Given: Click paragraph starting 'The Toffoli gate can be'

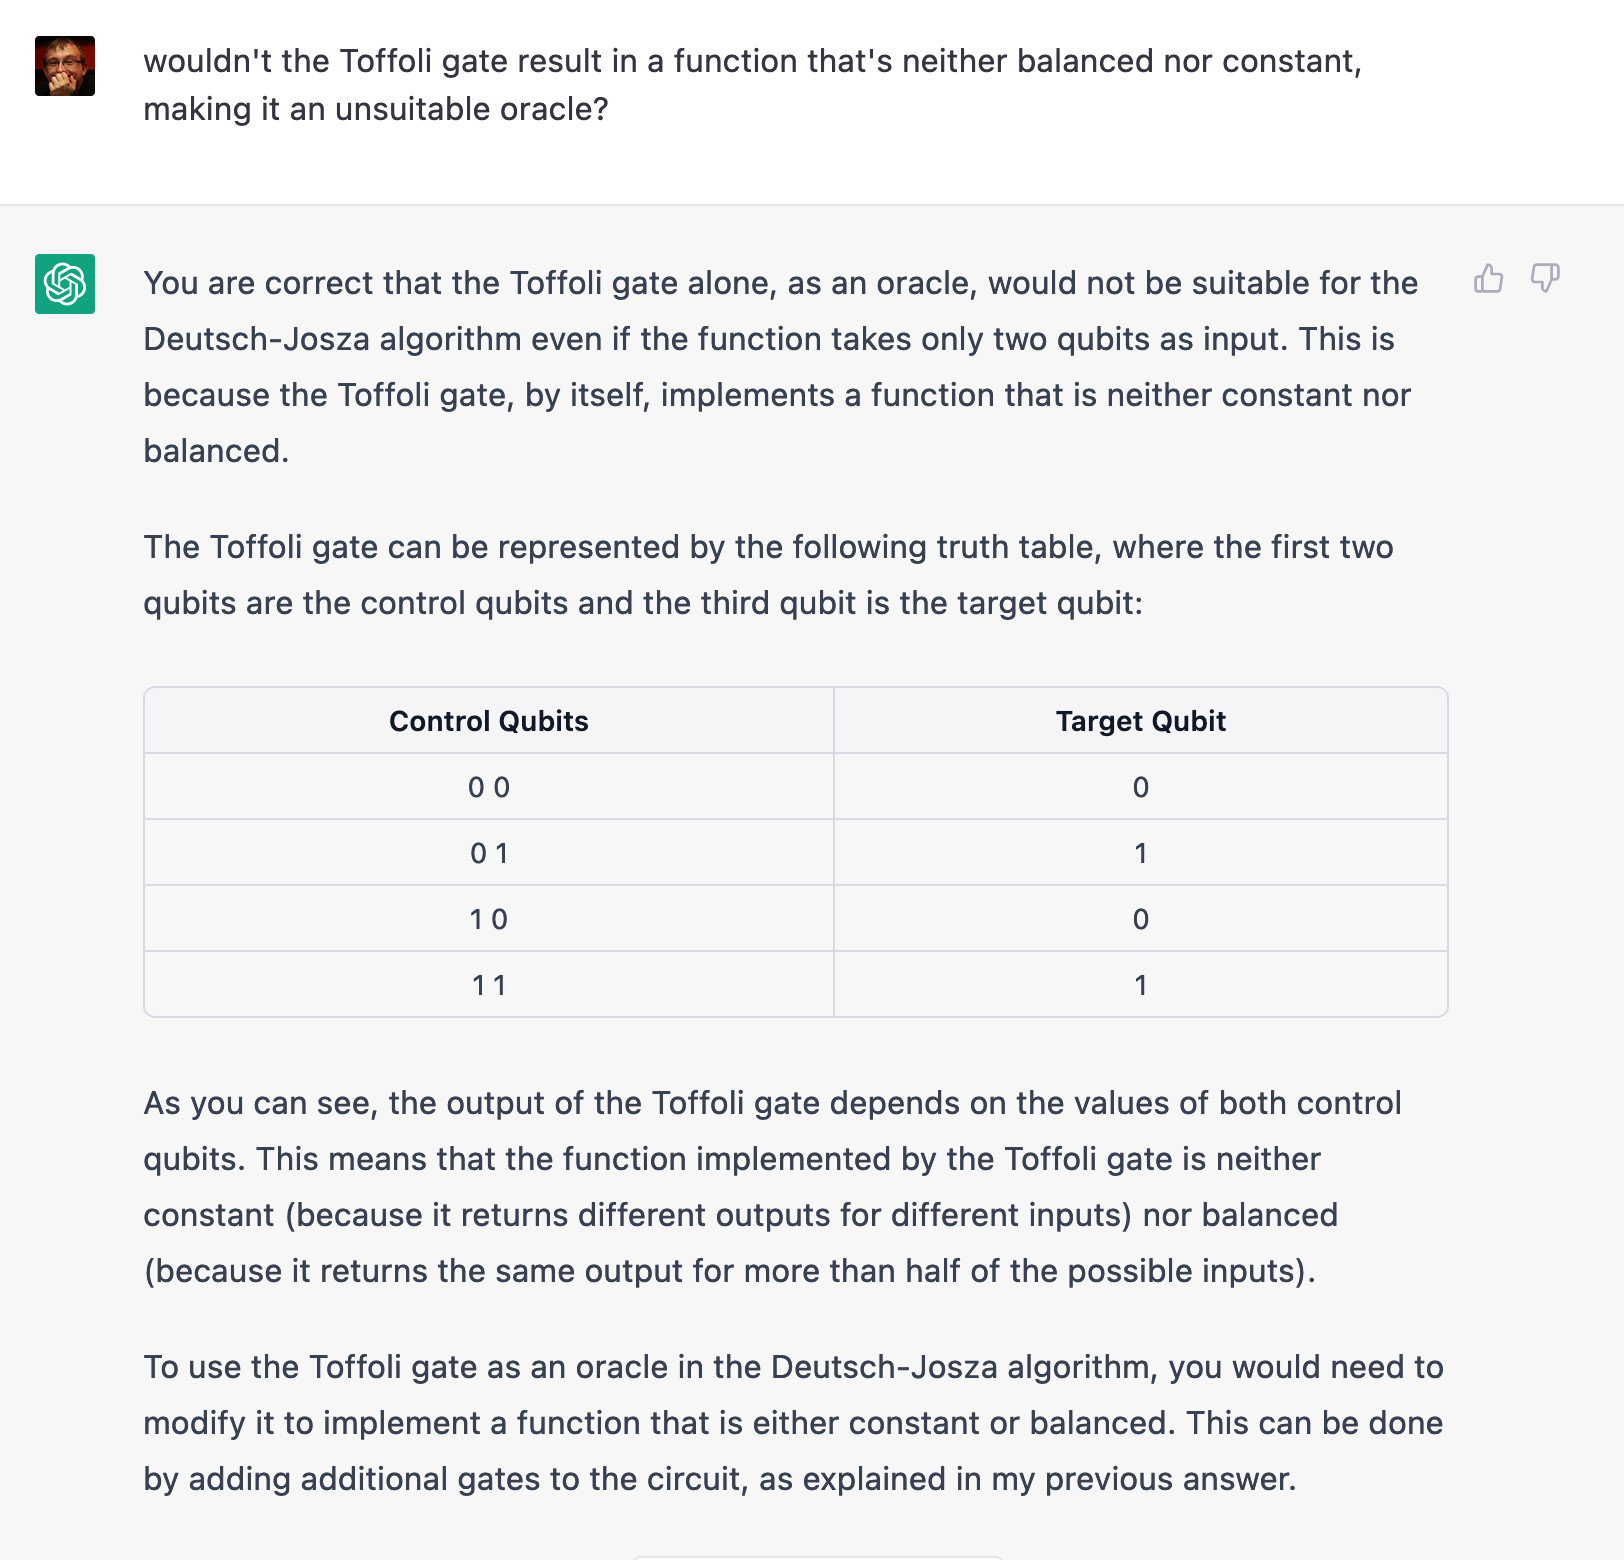Looking at the screenshot, I should 768,575.
